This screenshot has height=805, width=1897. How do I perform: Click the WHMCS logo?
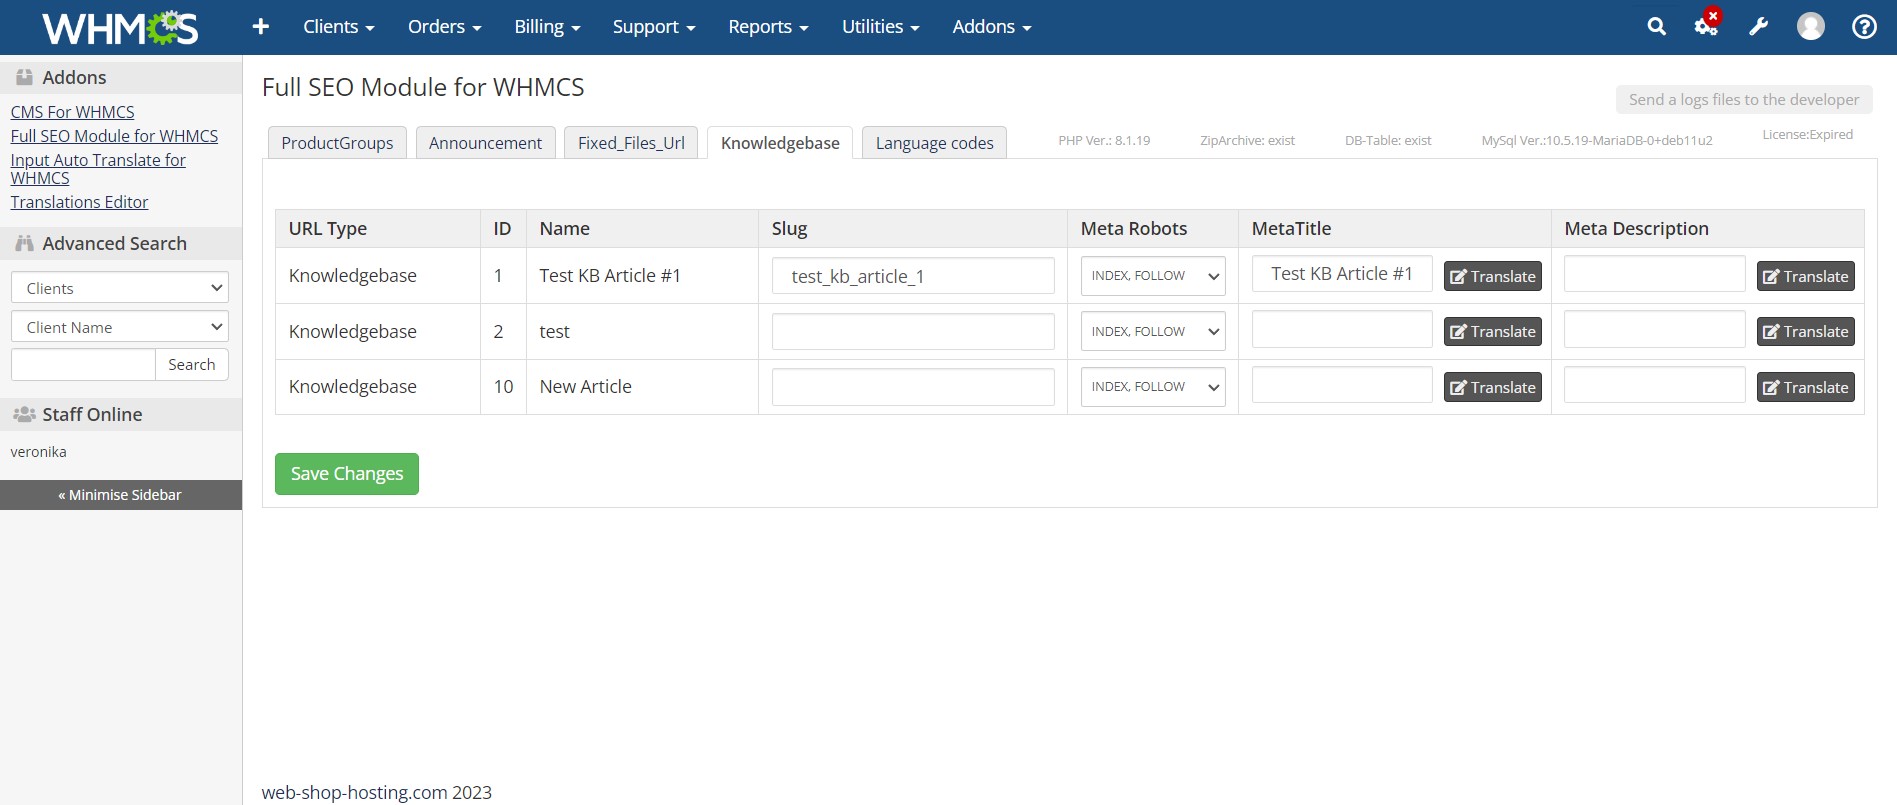tap(120, 27)
